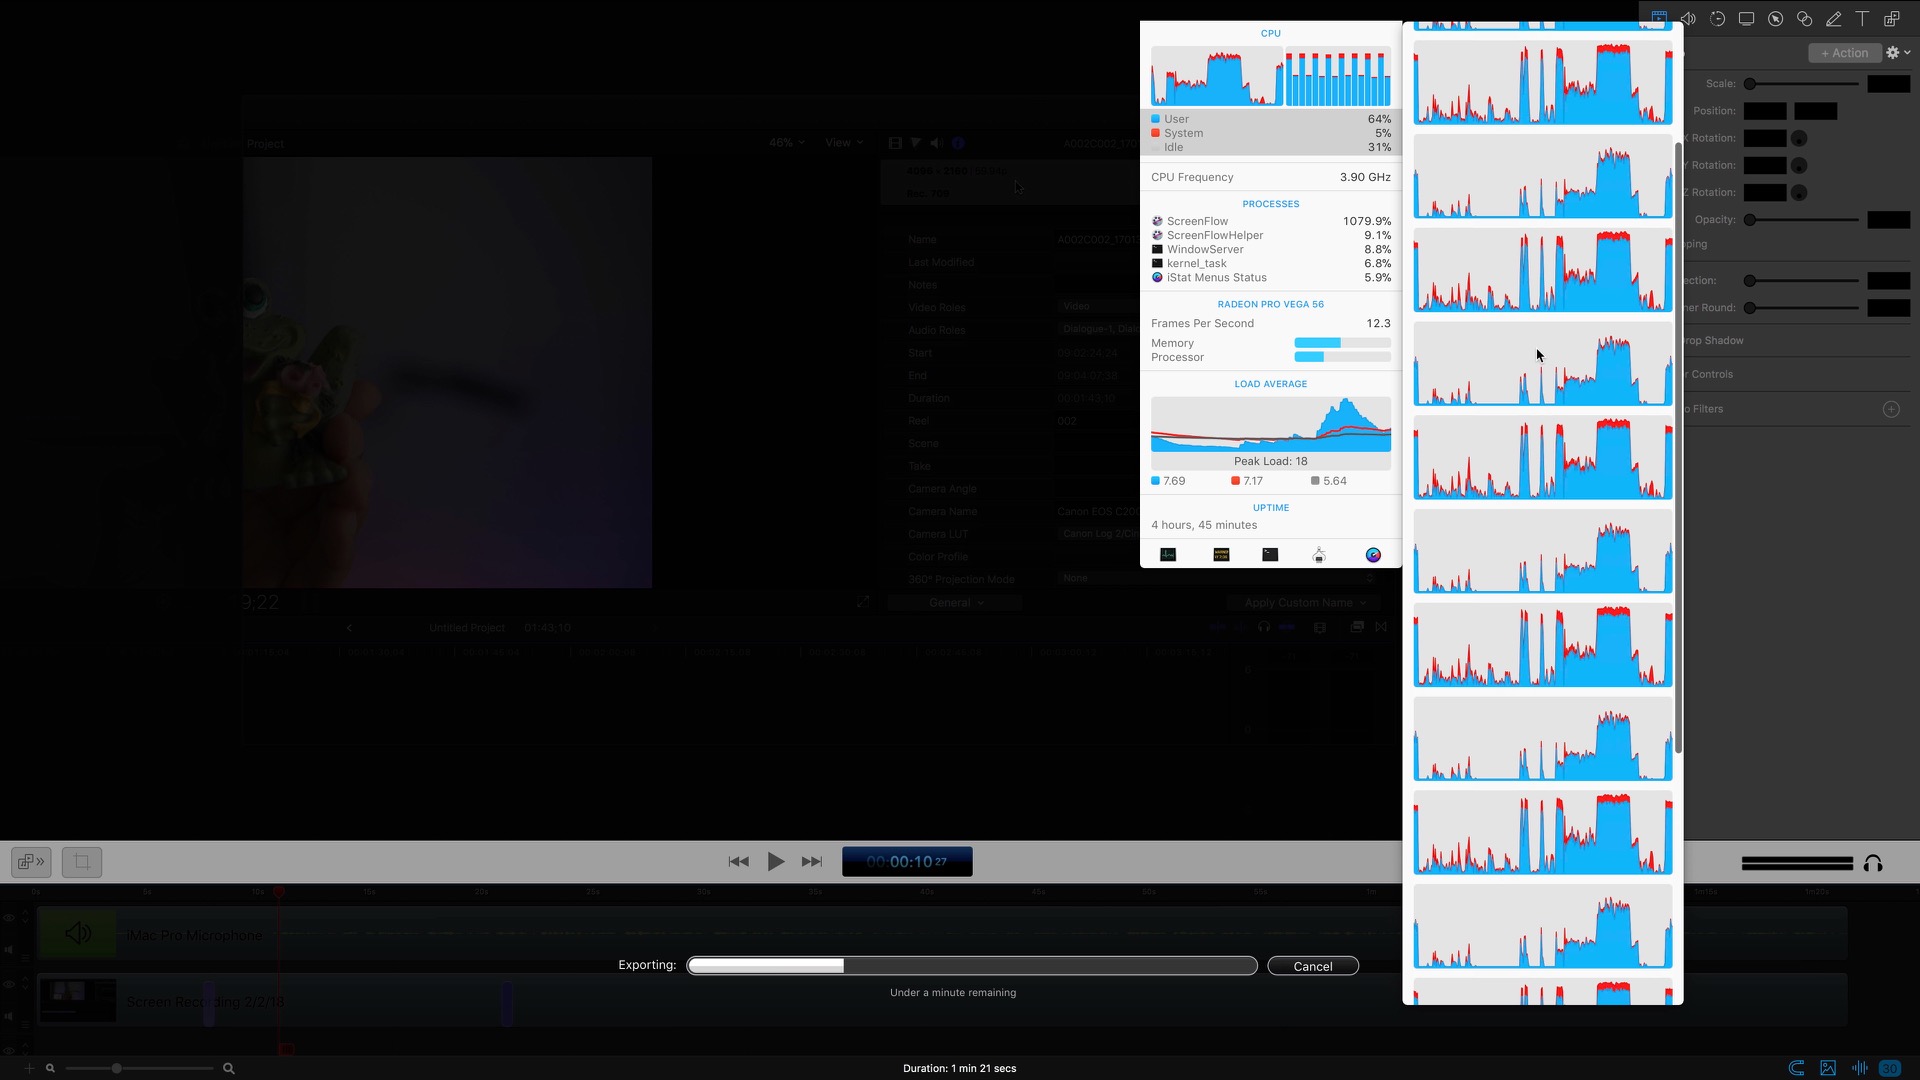Image resolution: width=1920 pixels, height=1080 pixels.
Task: Switch to the Callout properties tab
Action: click(1775, 19)
